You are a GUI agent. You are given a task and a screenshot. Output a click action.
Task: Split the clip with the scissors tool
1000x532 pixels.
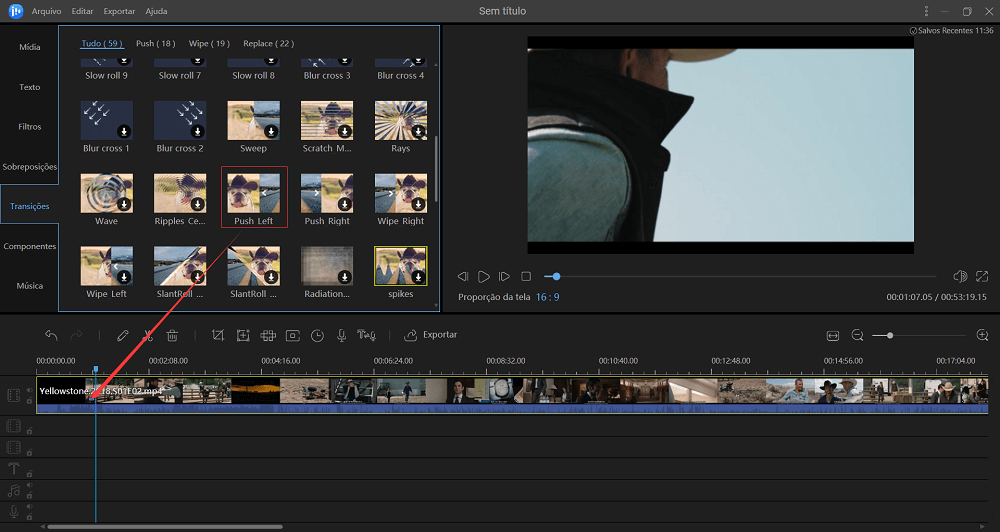click(148, 335)
